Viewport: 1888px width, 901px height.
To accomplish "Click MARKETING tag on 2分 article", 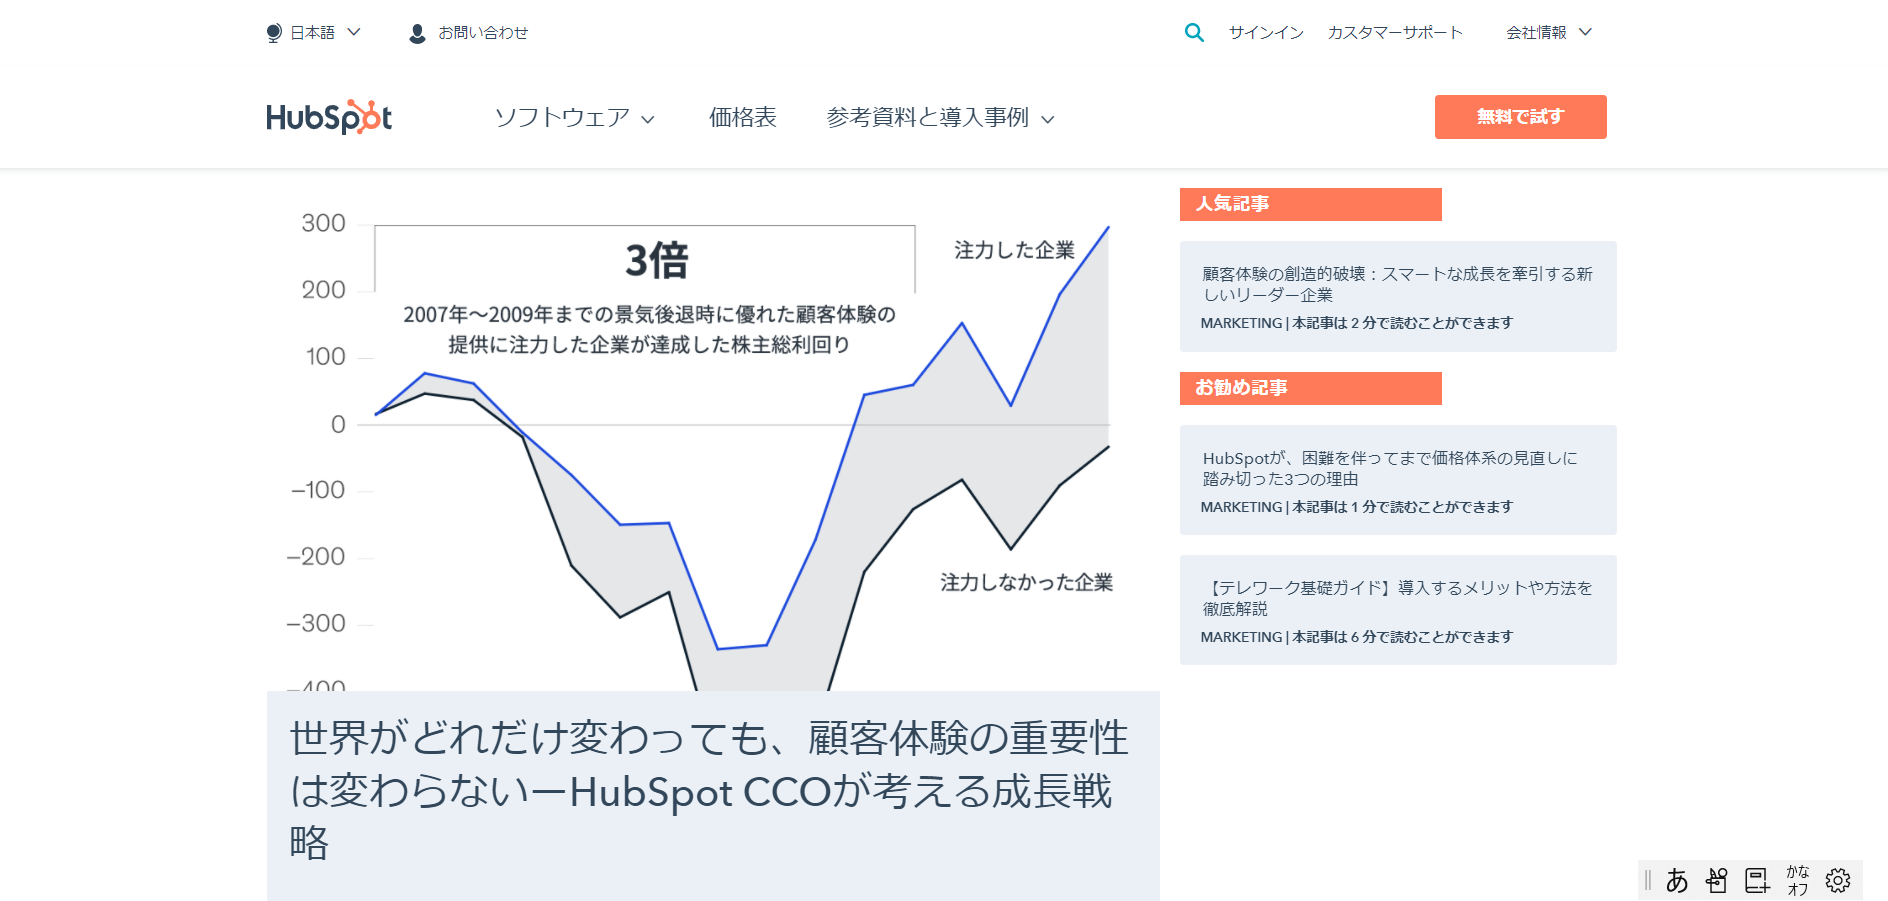I will tap(1241, 323).
